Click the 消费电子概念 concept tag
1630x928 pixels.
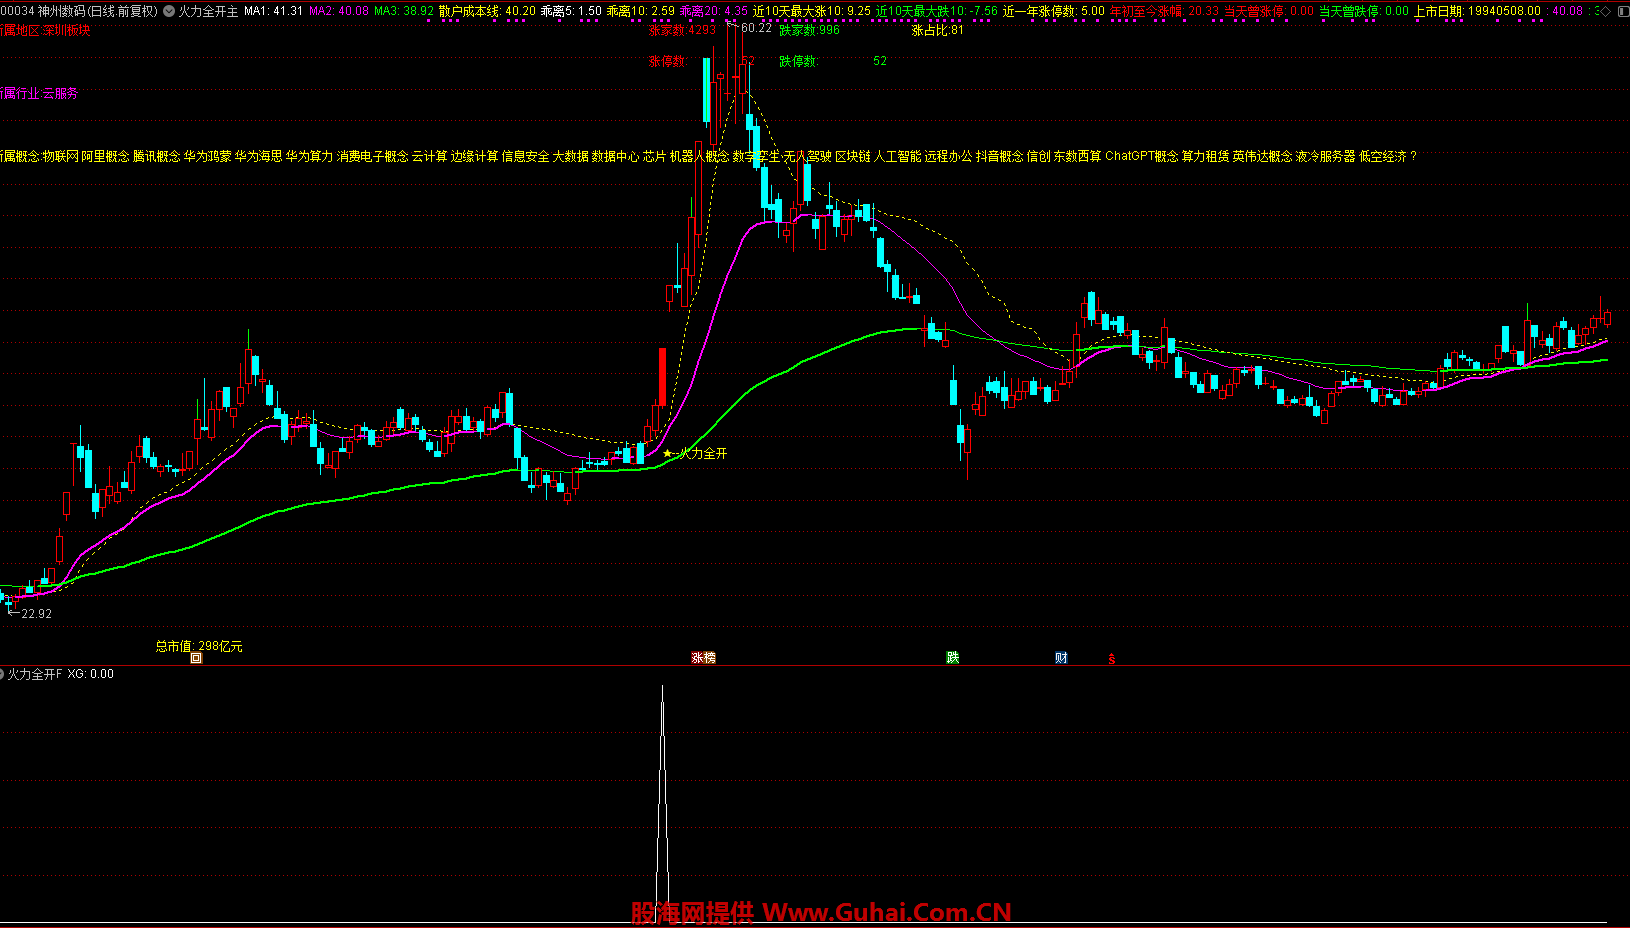pyautogui.click(x=372, y=156)
